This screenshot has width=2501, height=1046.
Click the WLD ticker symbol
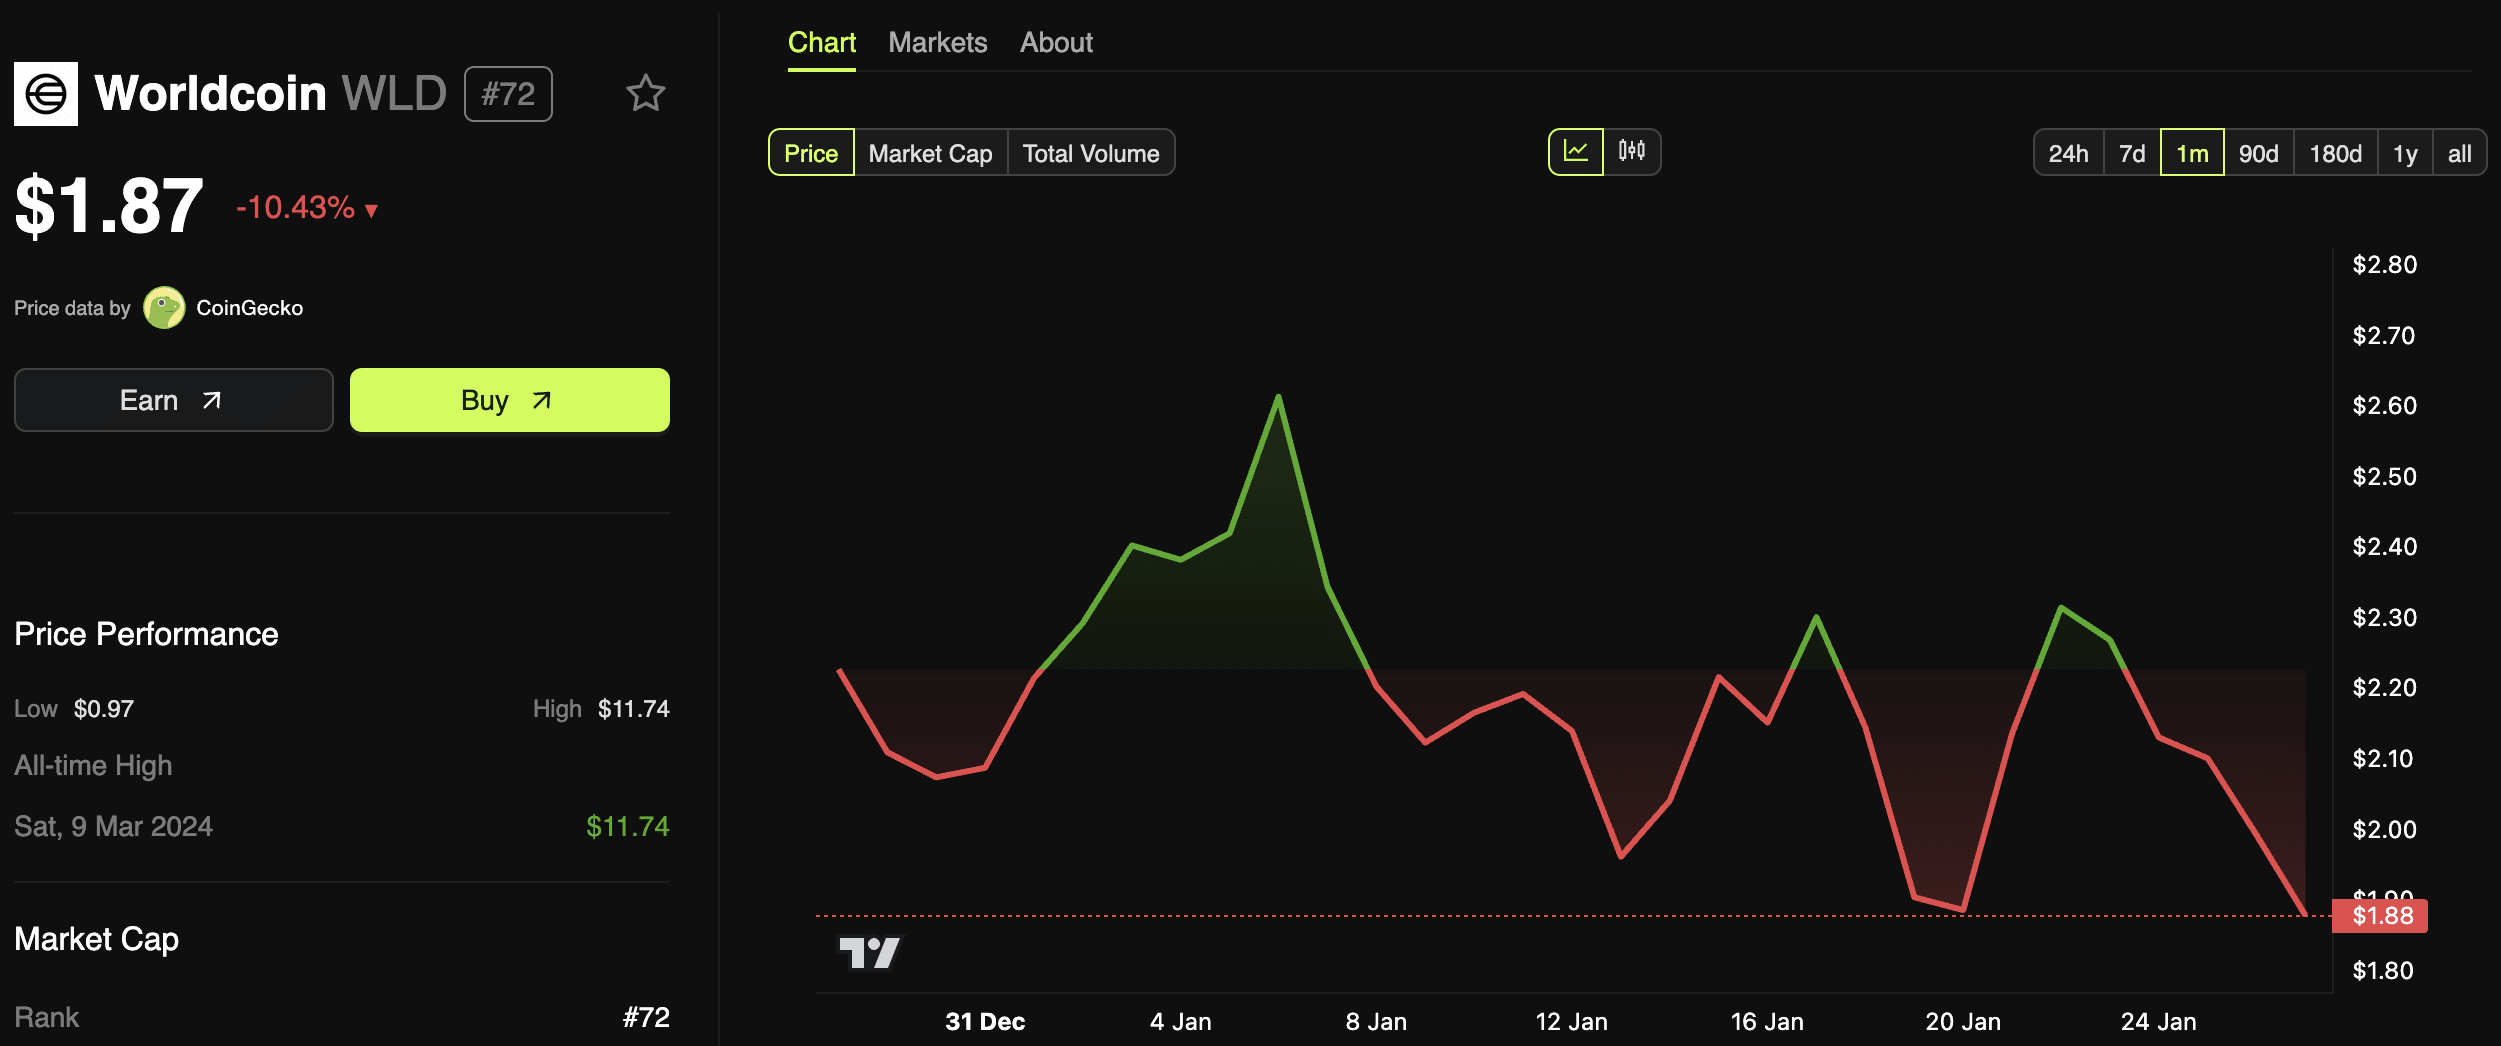394,93
